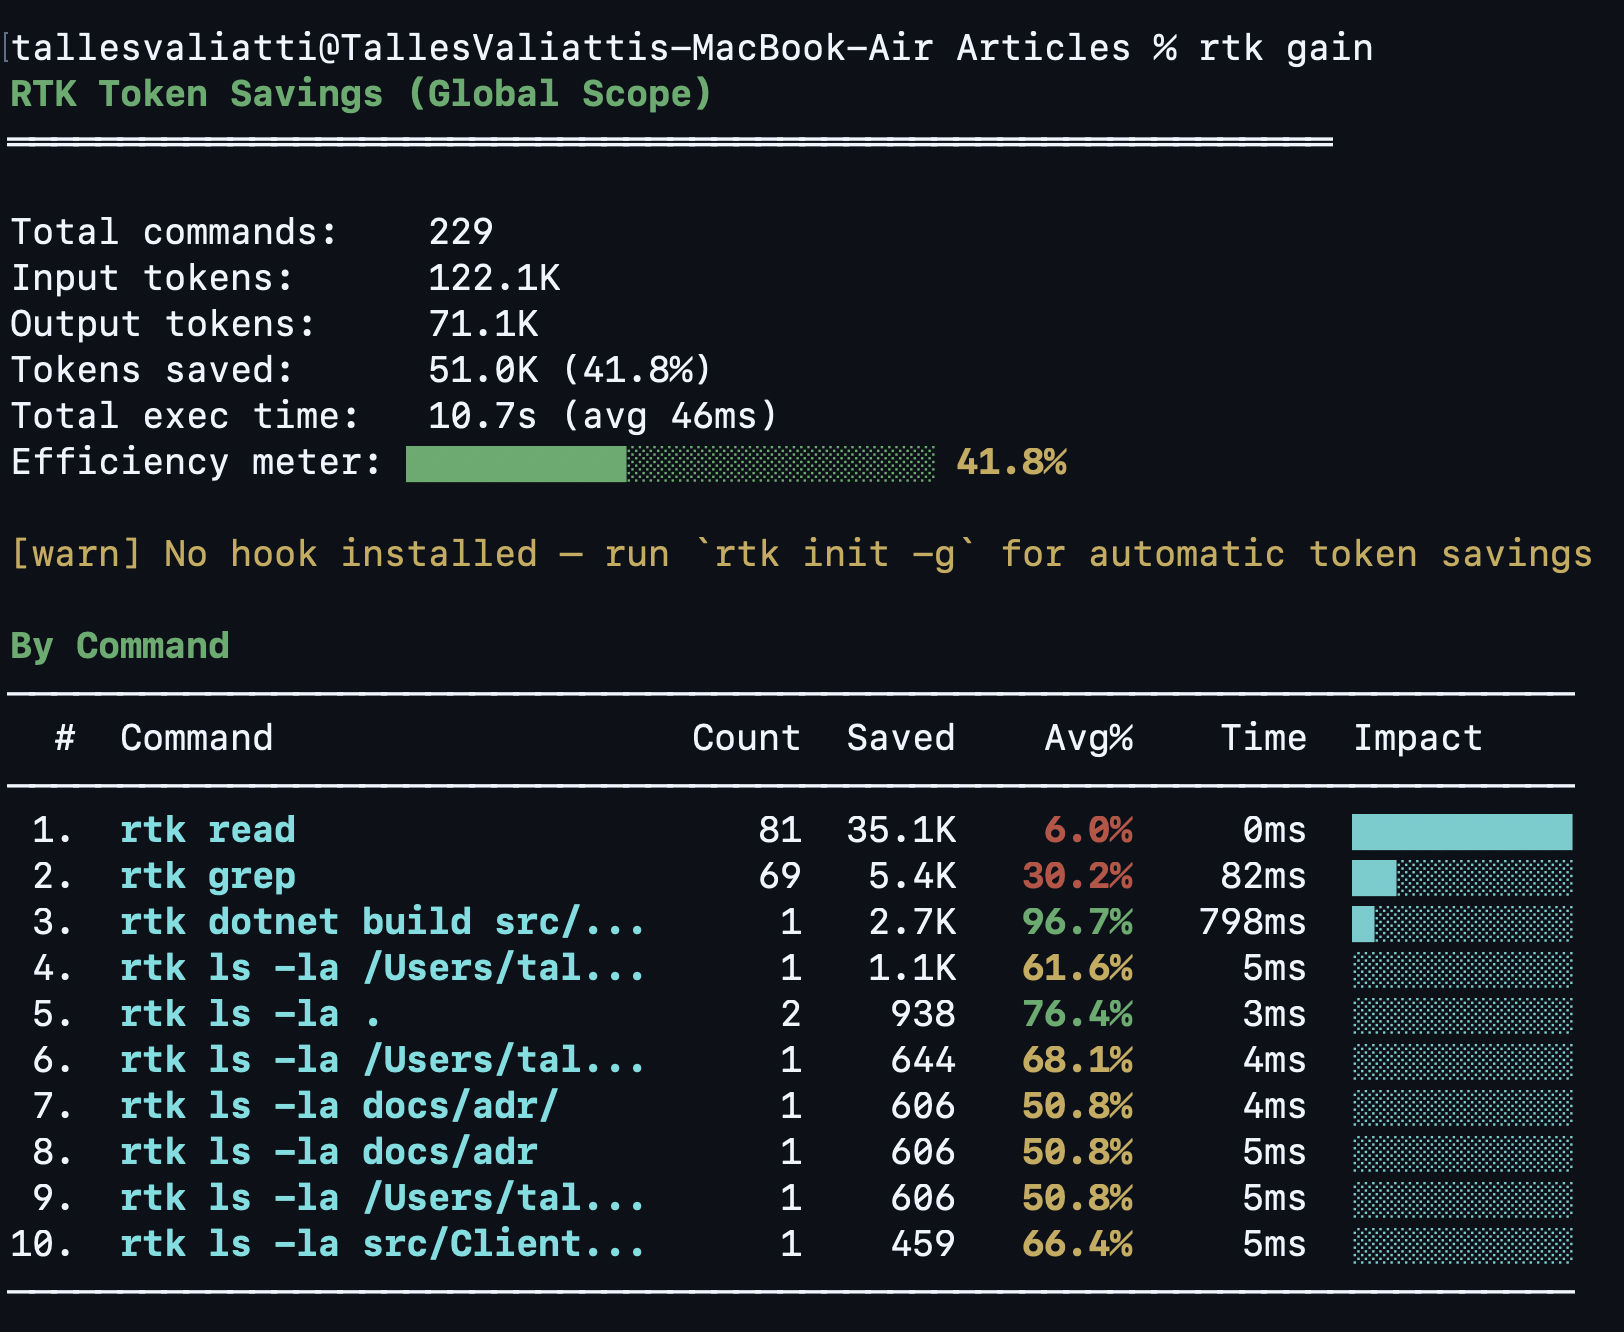The height and width of the screenshot is (1332, 1624).
Task: Click the 'rtk ls -la docs/adr/' command
Action: click(339, 1106)
